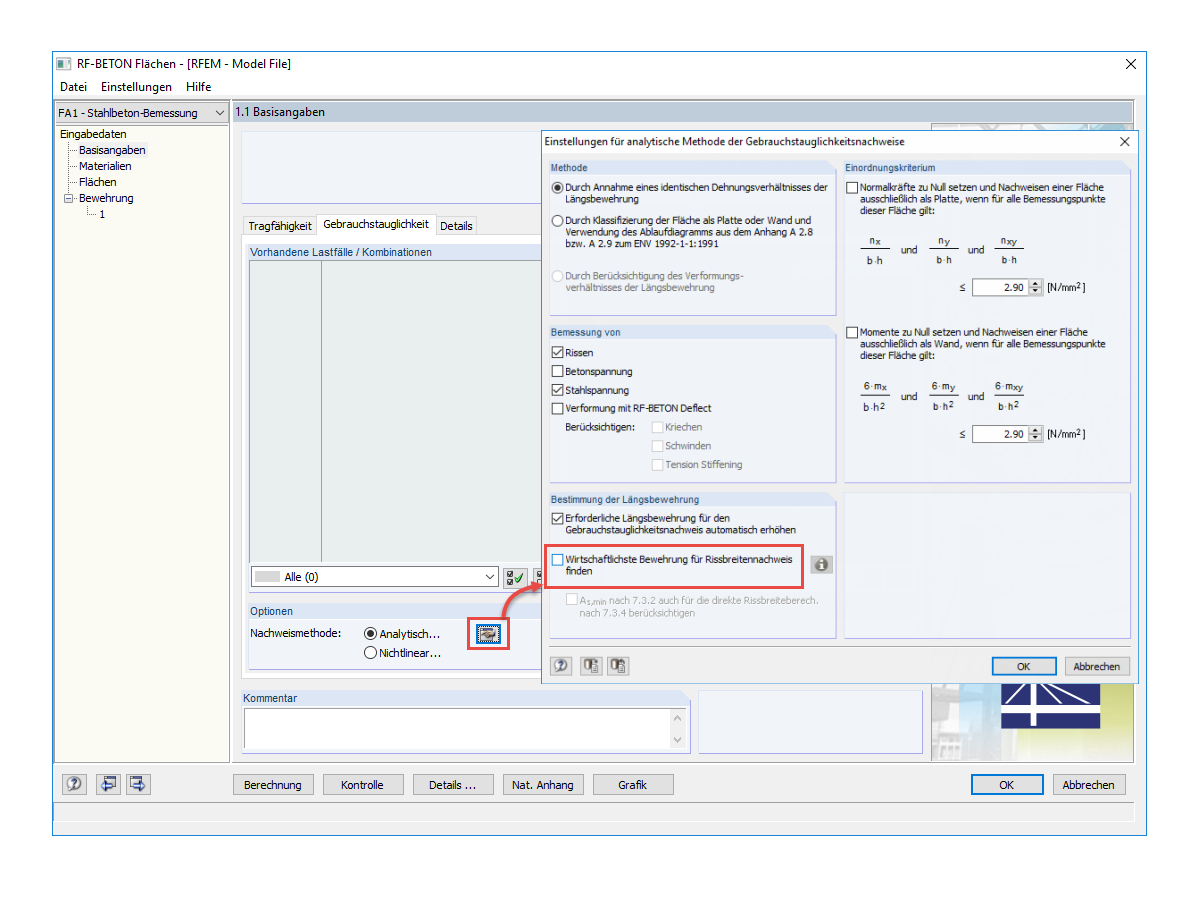Select method Klassifizierung als Platte oder Wand
The width and height of the screenshot is (1200, 900).
557,221
